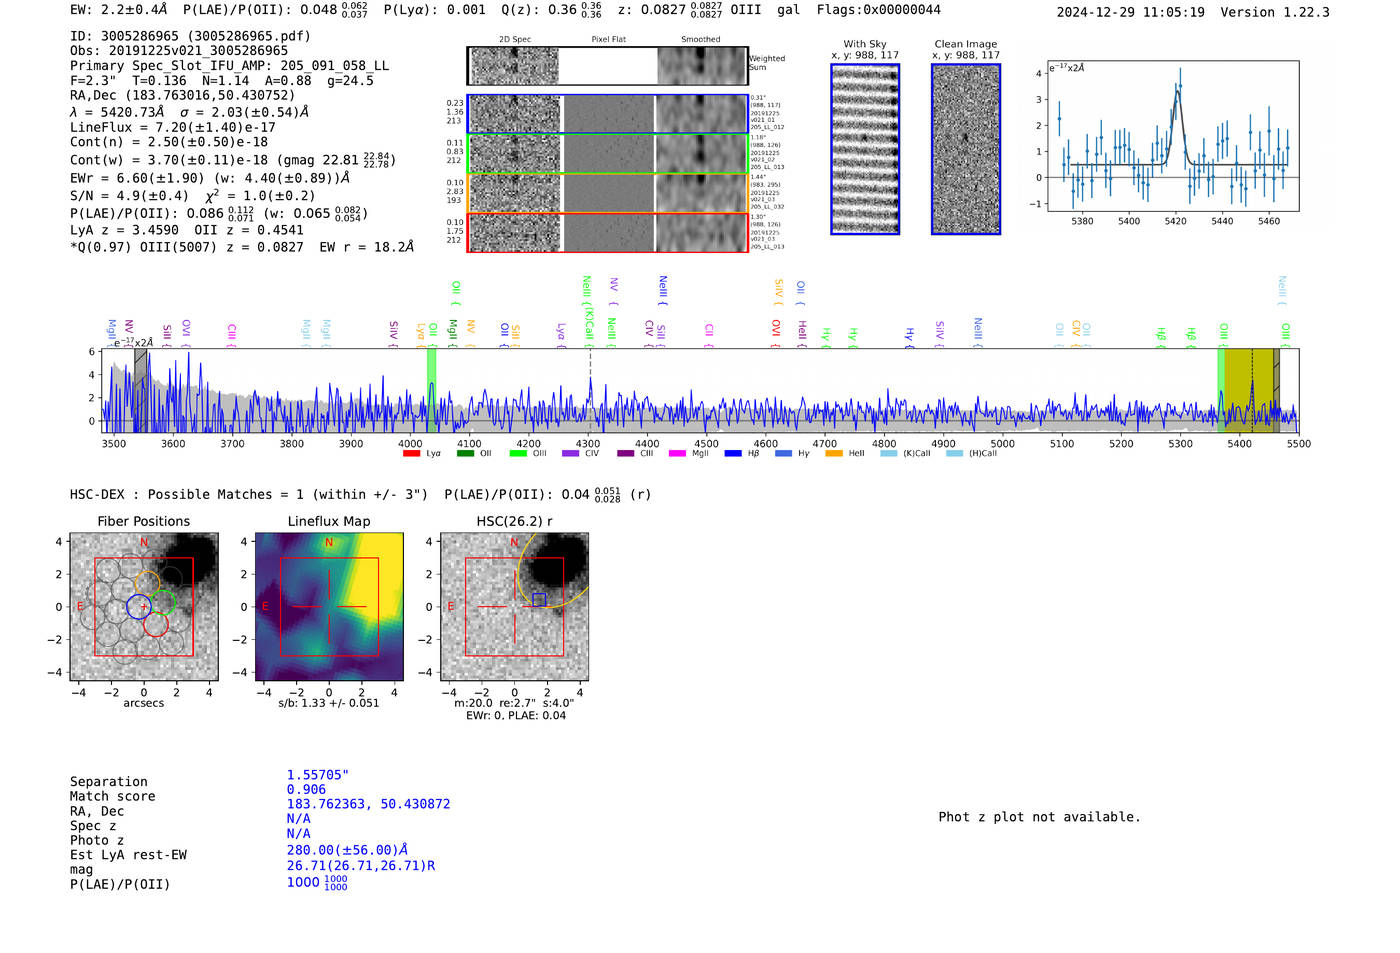Click the Est LyA rest-EW label
The height and width of the screenshot is (953, 1400).
pyautogui.click(x=128, y=855)
